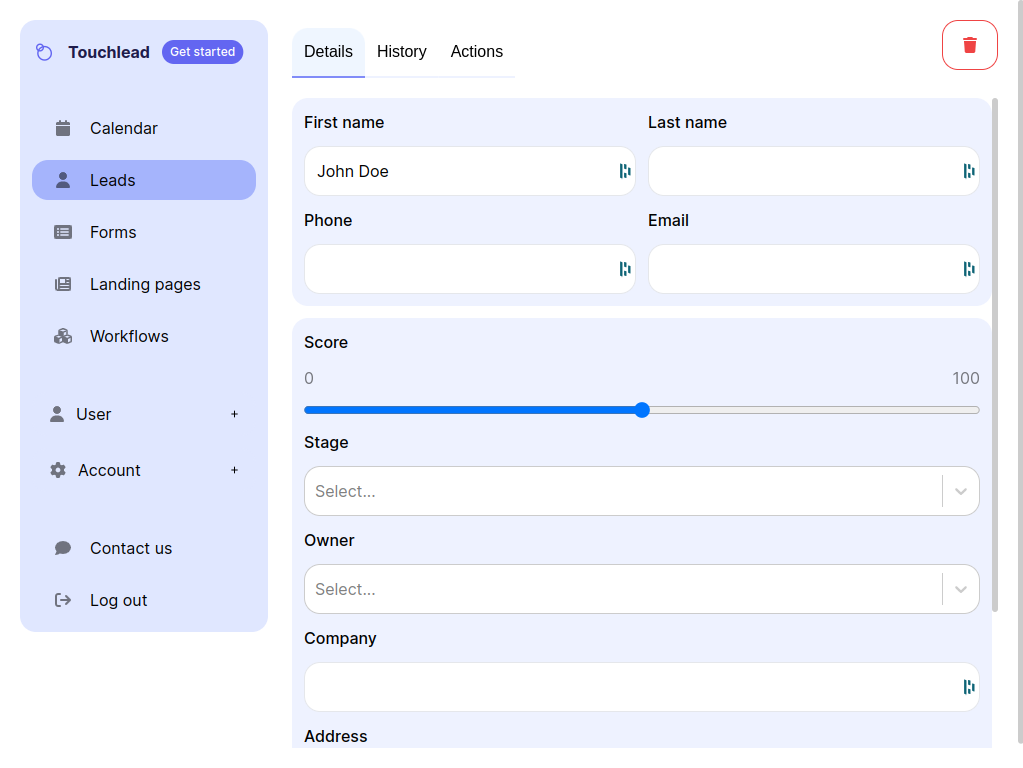Image resolution: width=1023 pixels, height=768 pixels.
Task: Focus the Company input field
Action: point(641,686)
